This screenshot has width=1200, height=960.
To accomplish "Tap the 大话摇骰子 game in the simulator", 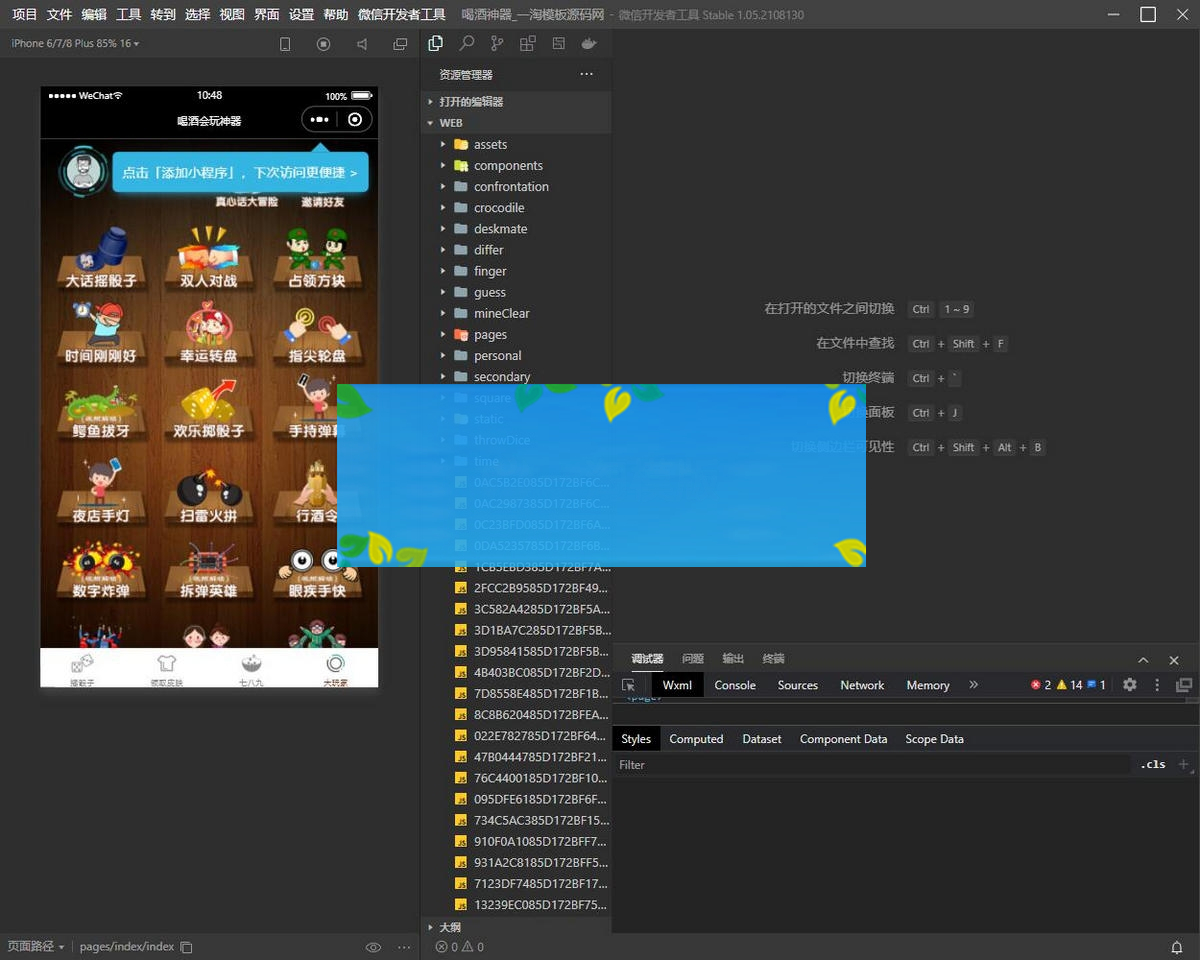I will point(101,260).
